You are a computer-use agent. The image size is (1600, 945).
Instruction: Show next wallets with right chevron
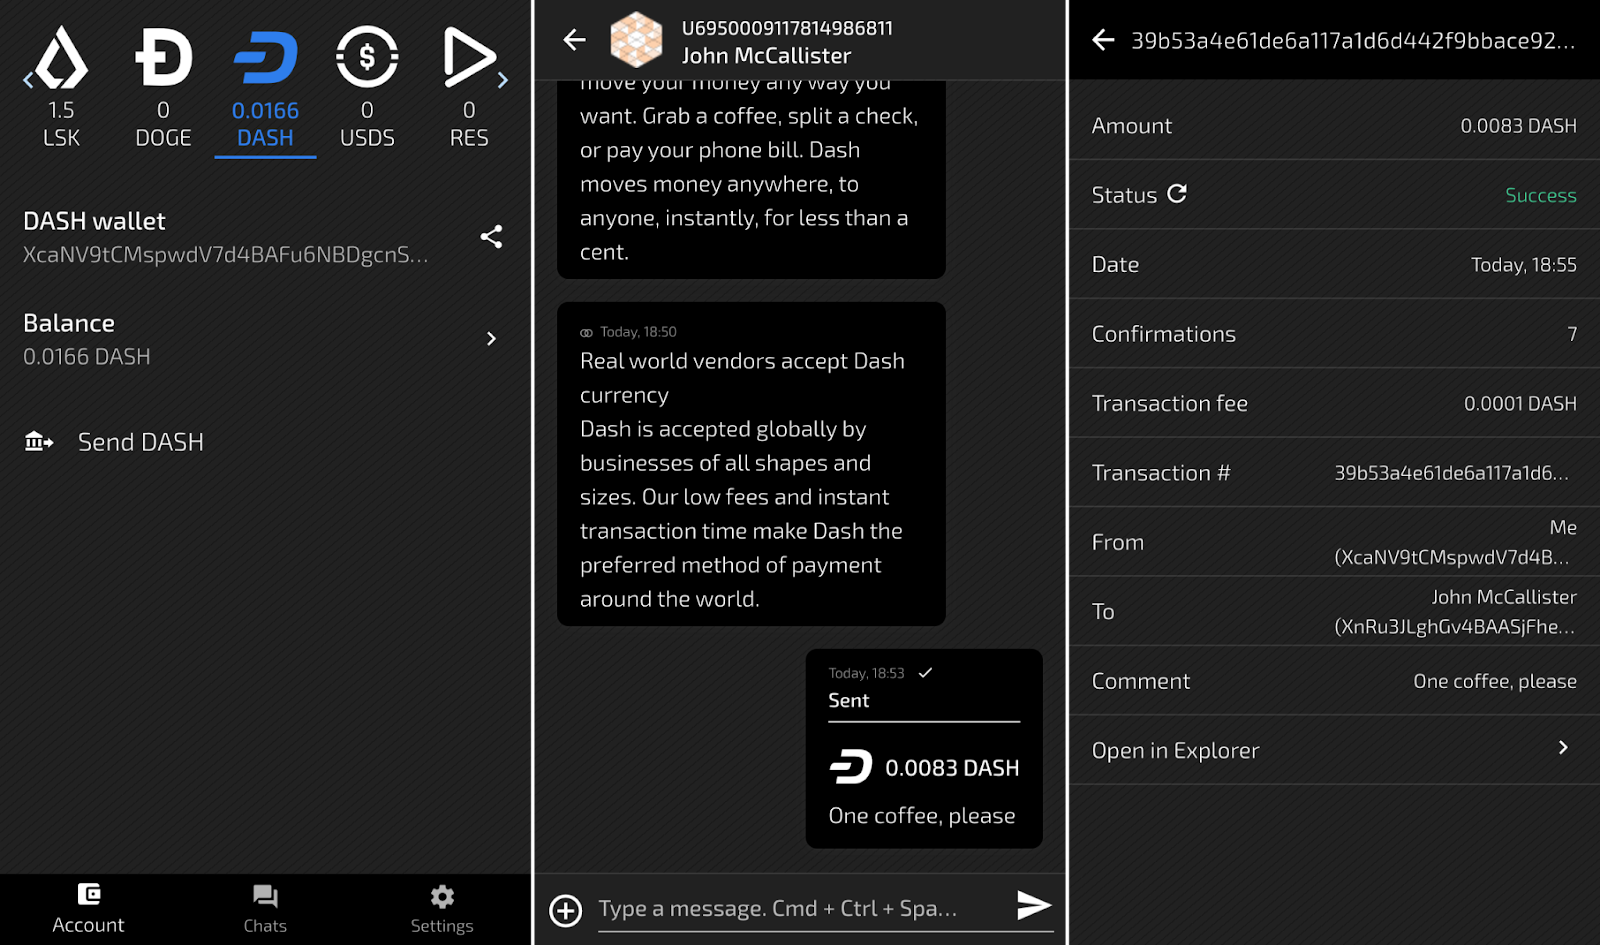point(503,80)
